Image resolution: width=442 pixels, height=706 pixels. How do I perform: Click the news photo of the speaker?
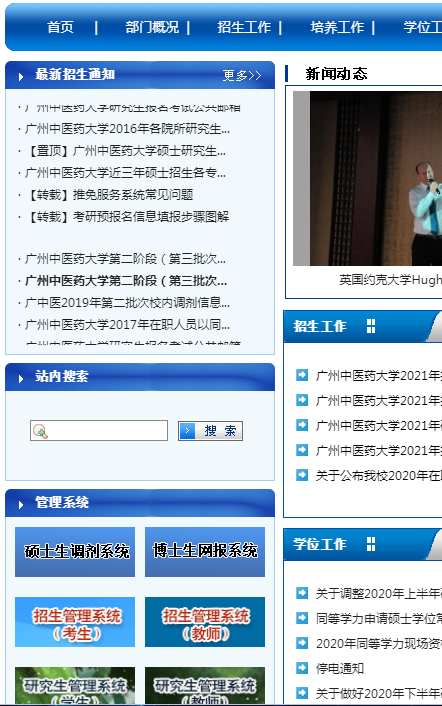tap(367, 178)
